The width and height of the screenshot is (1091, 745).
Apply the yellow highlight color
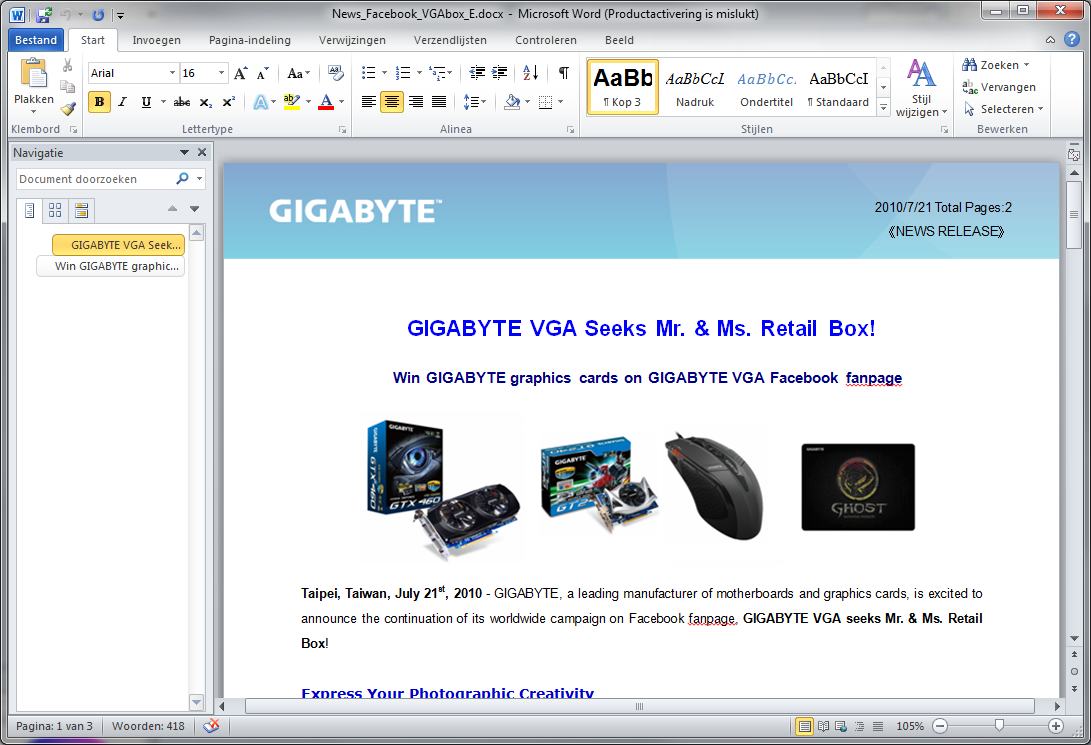292,102
